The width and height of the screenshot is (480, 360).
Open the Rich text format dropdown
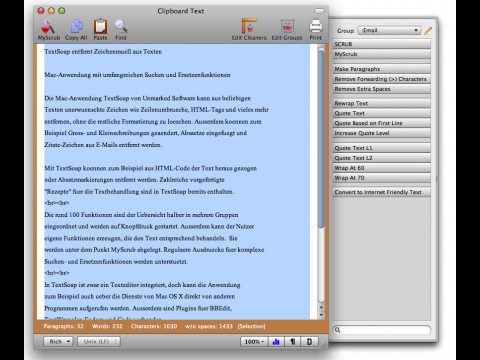58,342
